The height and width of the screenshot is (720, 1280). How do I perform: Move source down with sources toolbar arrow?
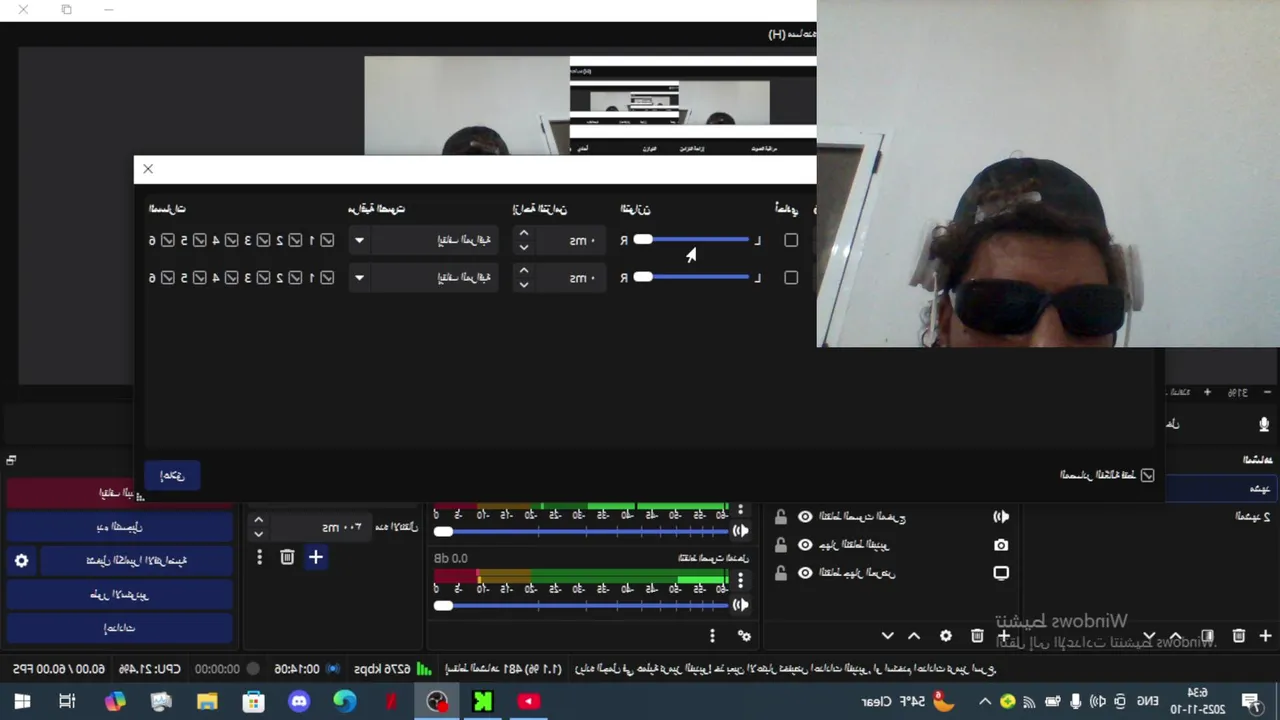point(887,636)
